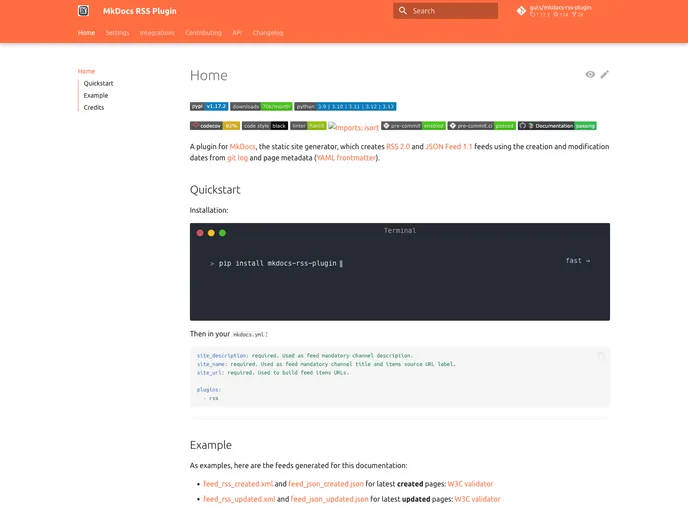Open the YAML frontmatter link
Screen dimensions: 688x512
pos(346,158)
